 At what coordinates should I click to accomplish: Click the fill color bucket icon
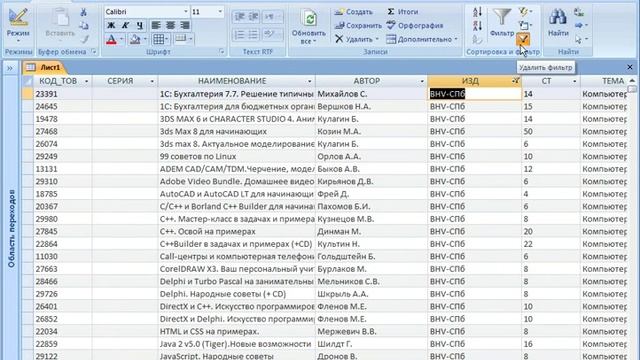pos(135,40)
